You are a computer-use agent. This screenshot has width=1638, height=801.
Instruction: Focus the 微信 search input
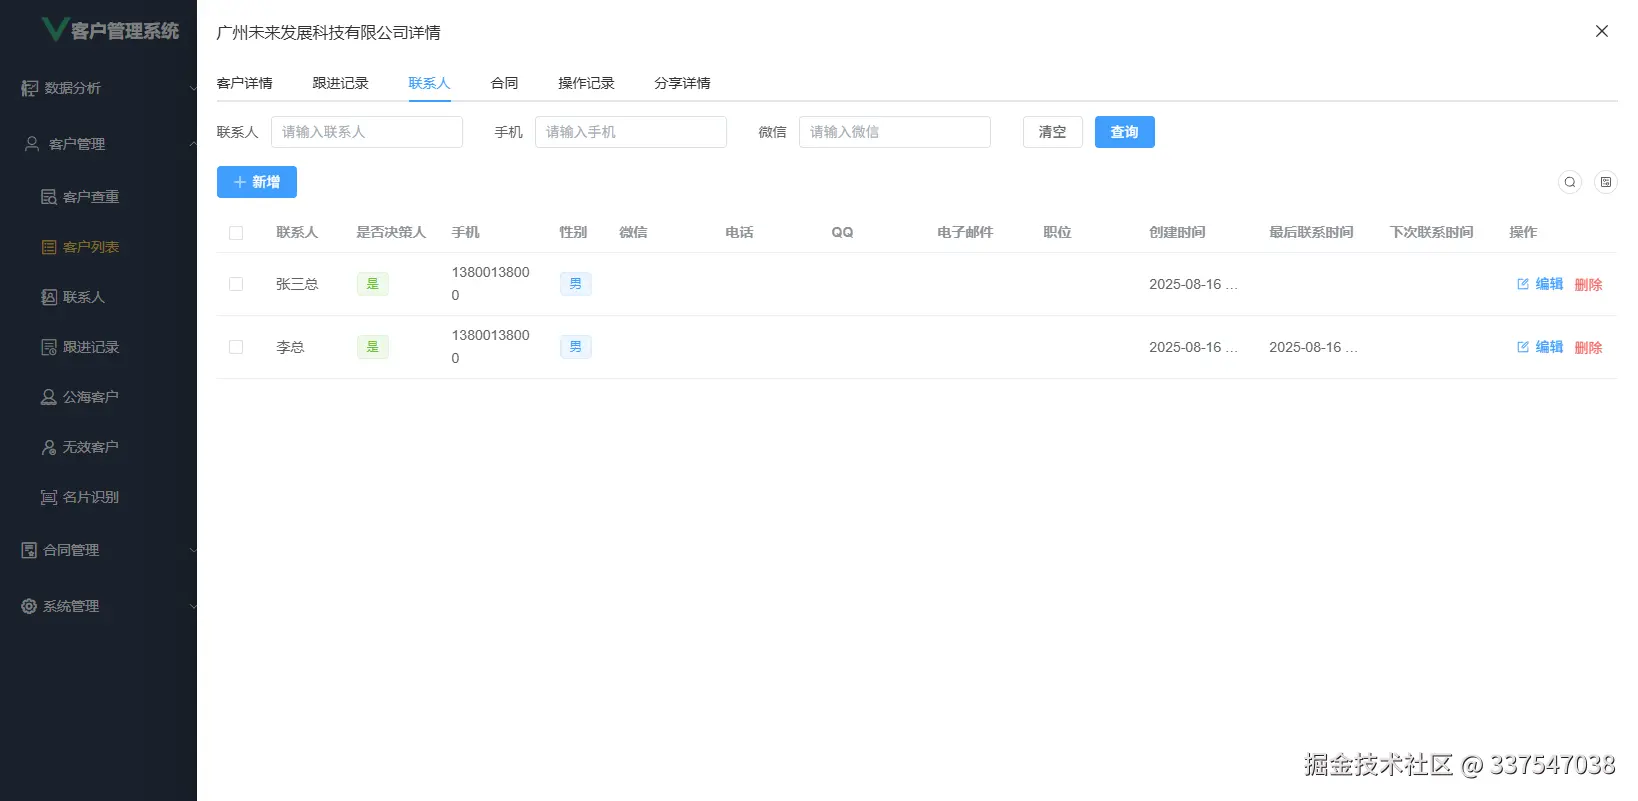(895, 132)
